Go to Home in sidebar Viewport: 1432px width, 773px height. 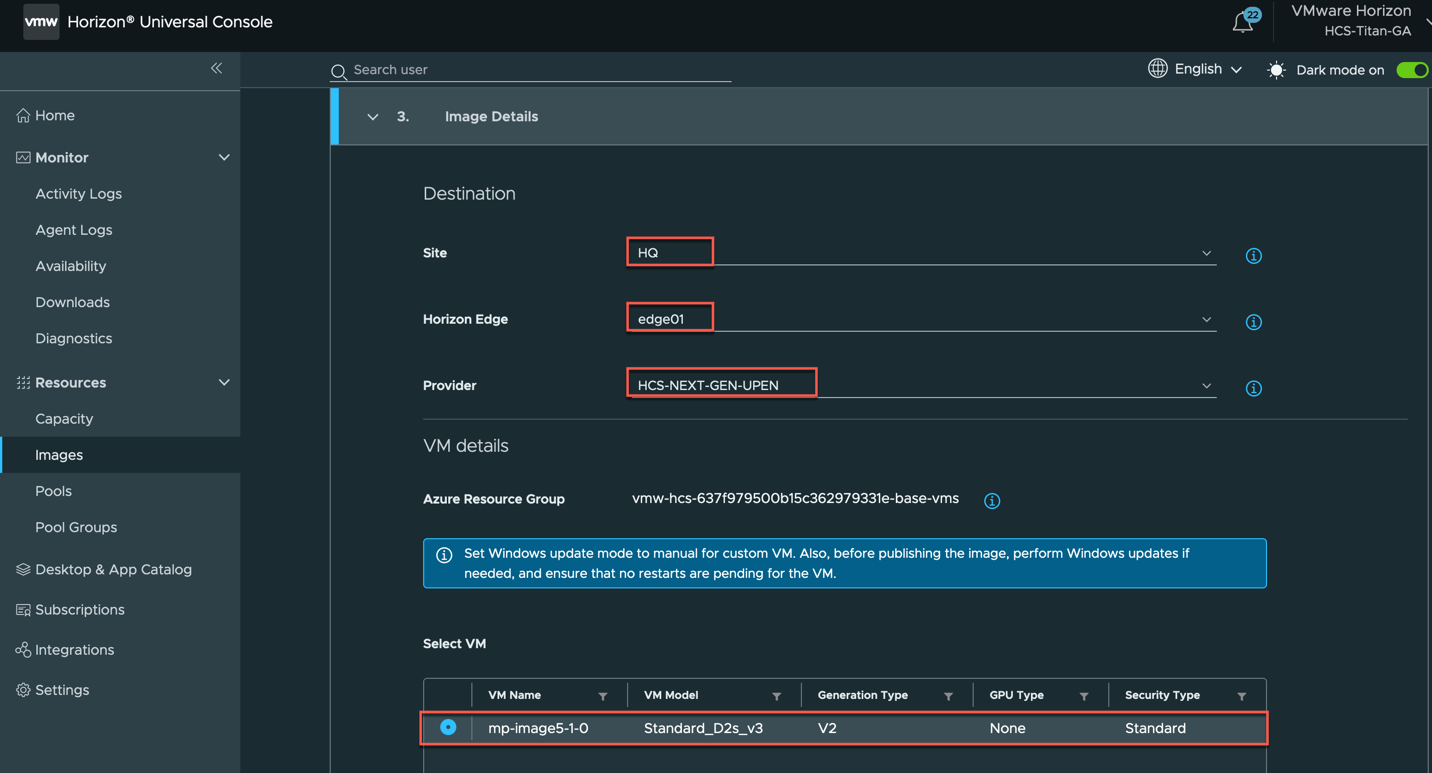click(x=55, y=116)
